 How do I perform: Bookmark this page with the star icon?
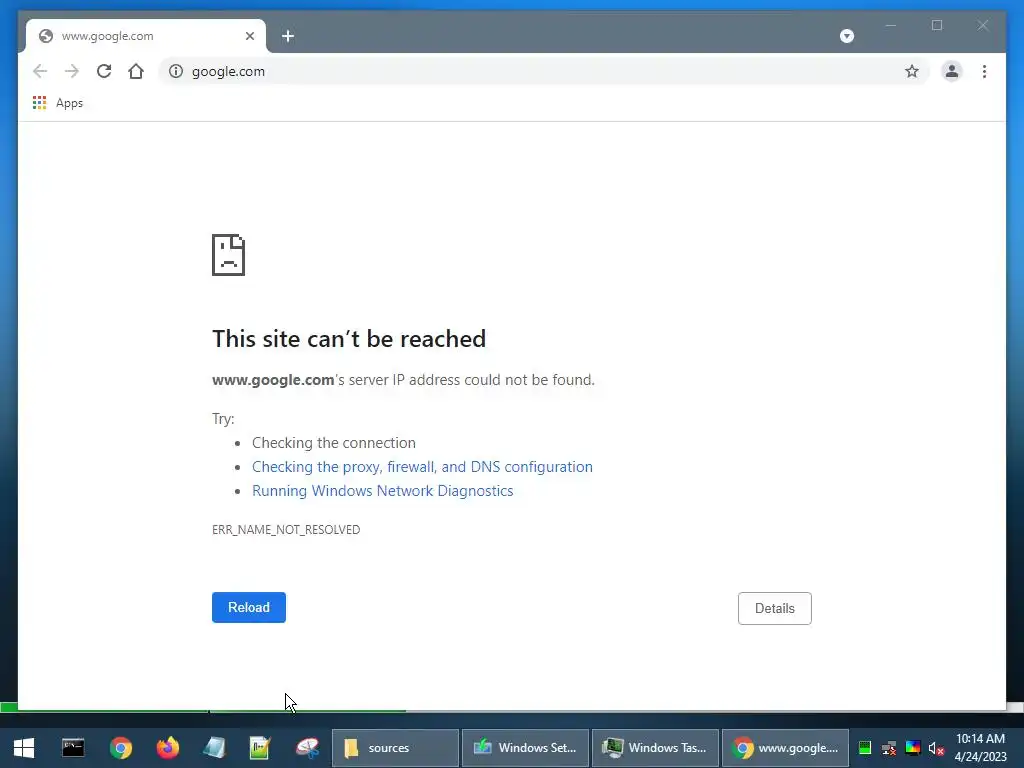pos(912,71)
